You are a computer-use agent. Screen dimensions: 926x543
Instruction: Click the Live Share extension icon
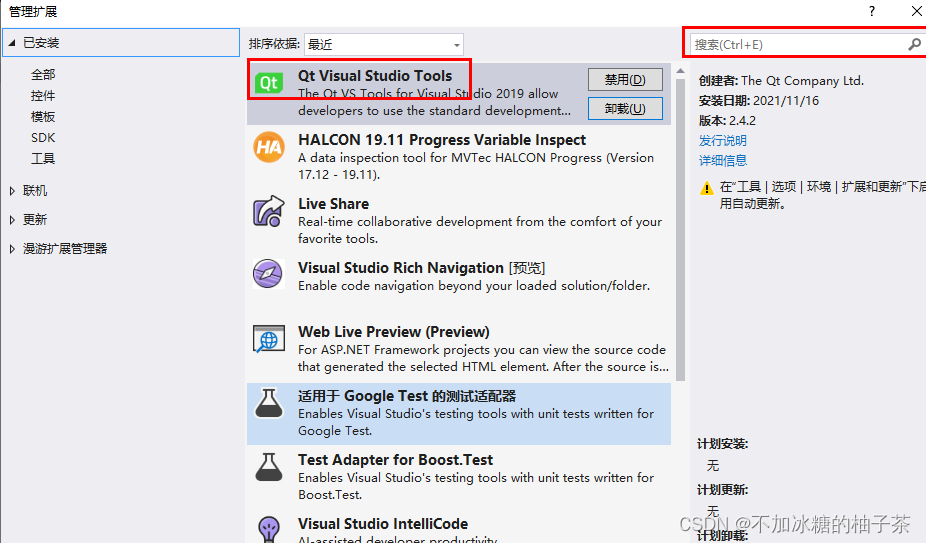[269, 211]
